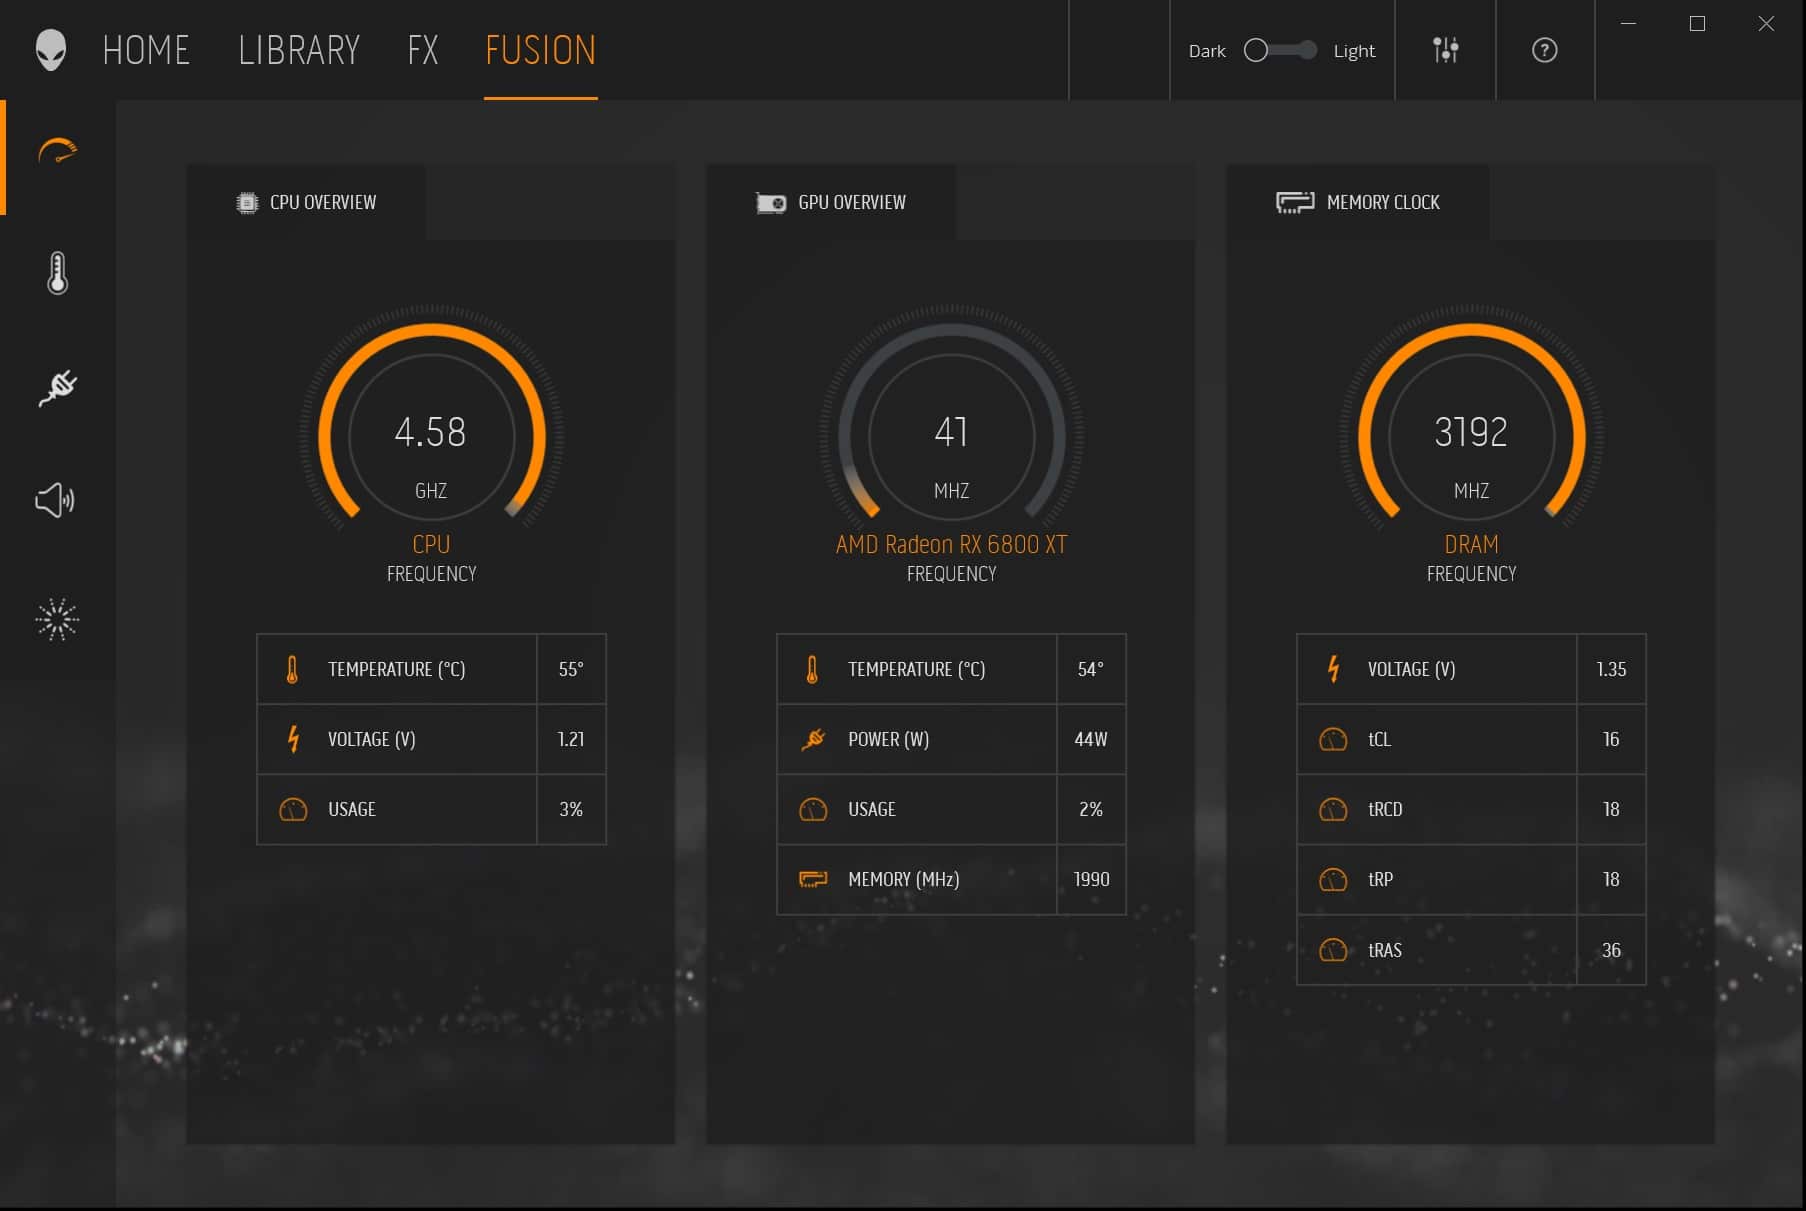
Task: Open settings with the sliders icon
Action: point(1445,50)
